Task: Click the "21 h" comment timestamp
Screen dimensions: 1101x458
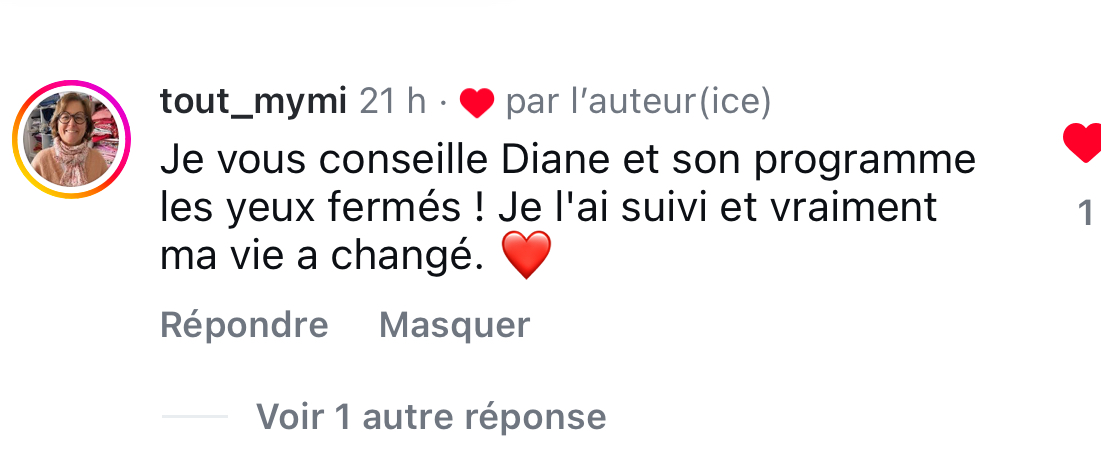Action: click(x=393, y=101)
